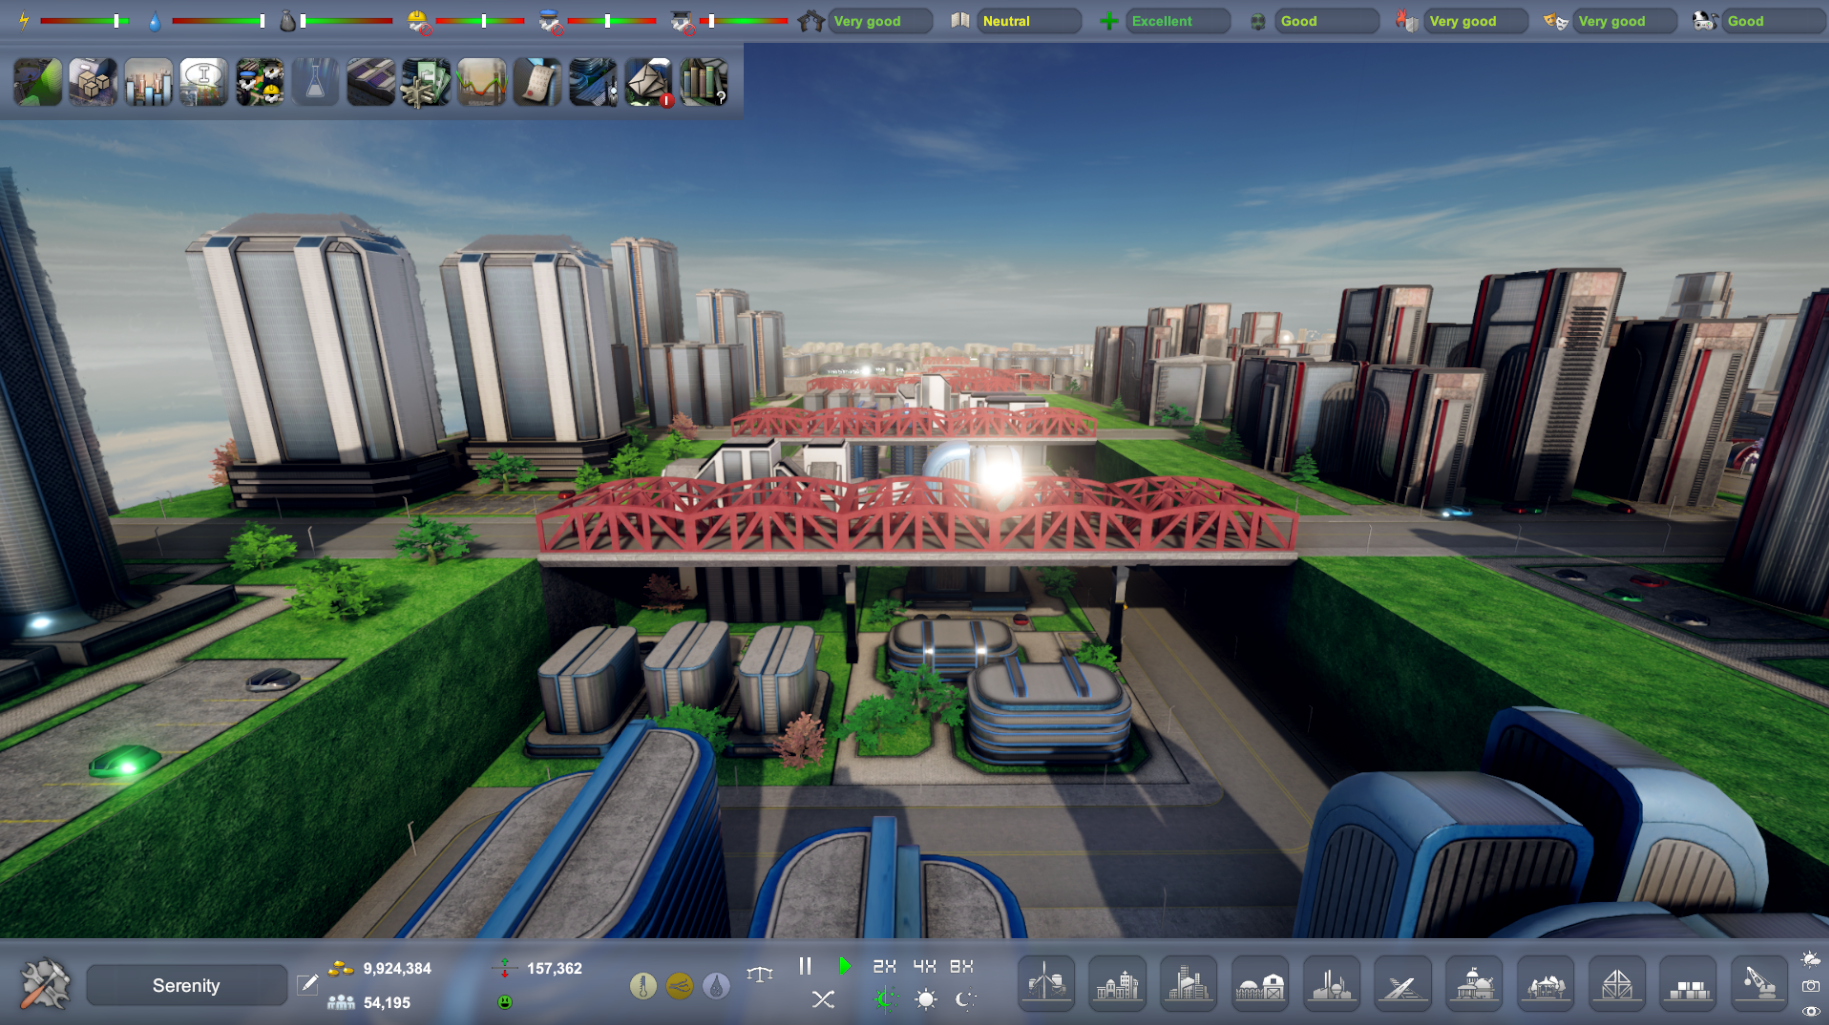The image size is (1829, 1025).
Task: Open the research flask icon
Action: 315,82
